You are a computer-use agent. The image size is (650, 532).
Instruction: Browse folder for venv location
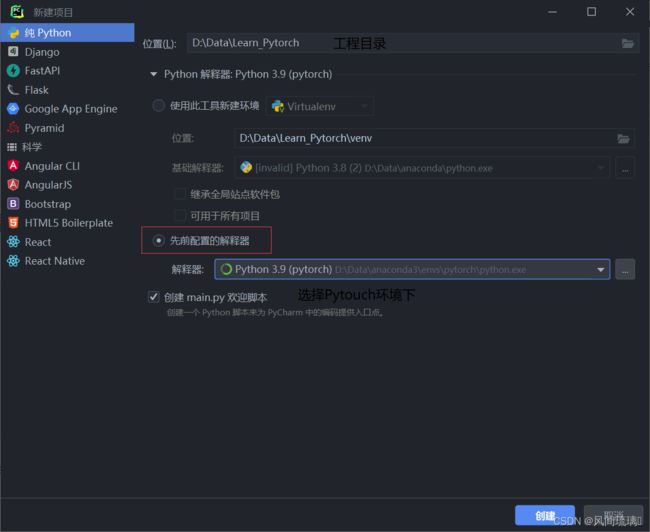(623, 138)
